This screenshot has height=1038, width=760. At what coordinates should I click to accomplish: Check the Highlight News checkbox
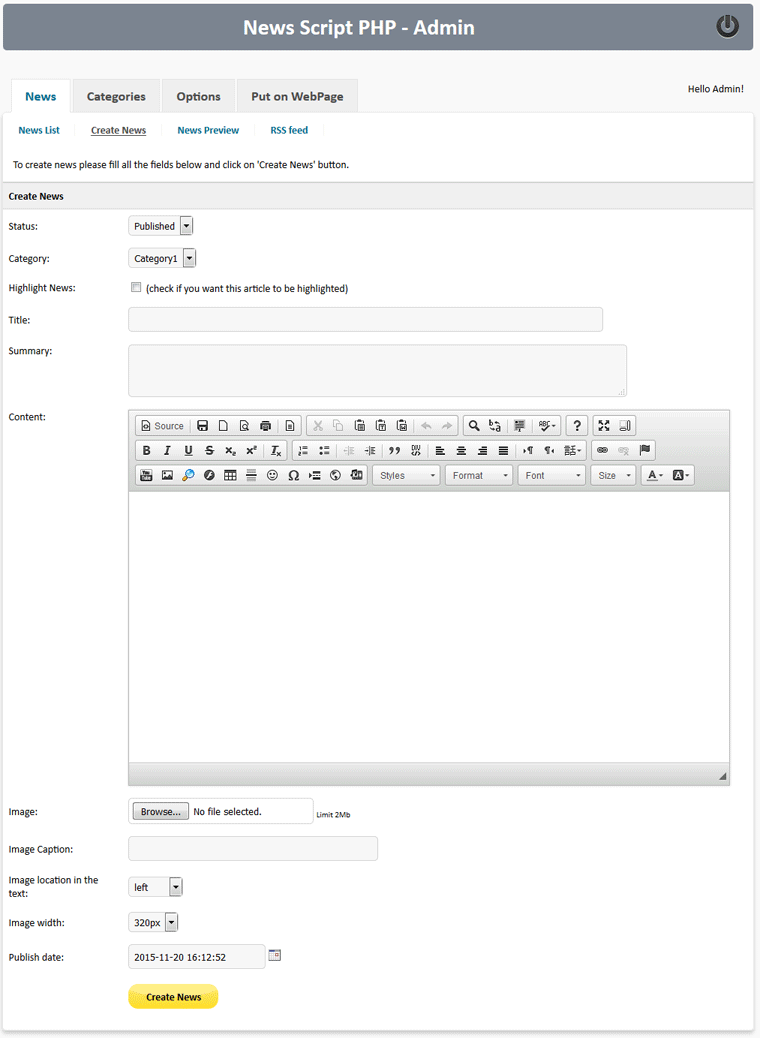136,287
